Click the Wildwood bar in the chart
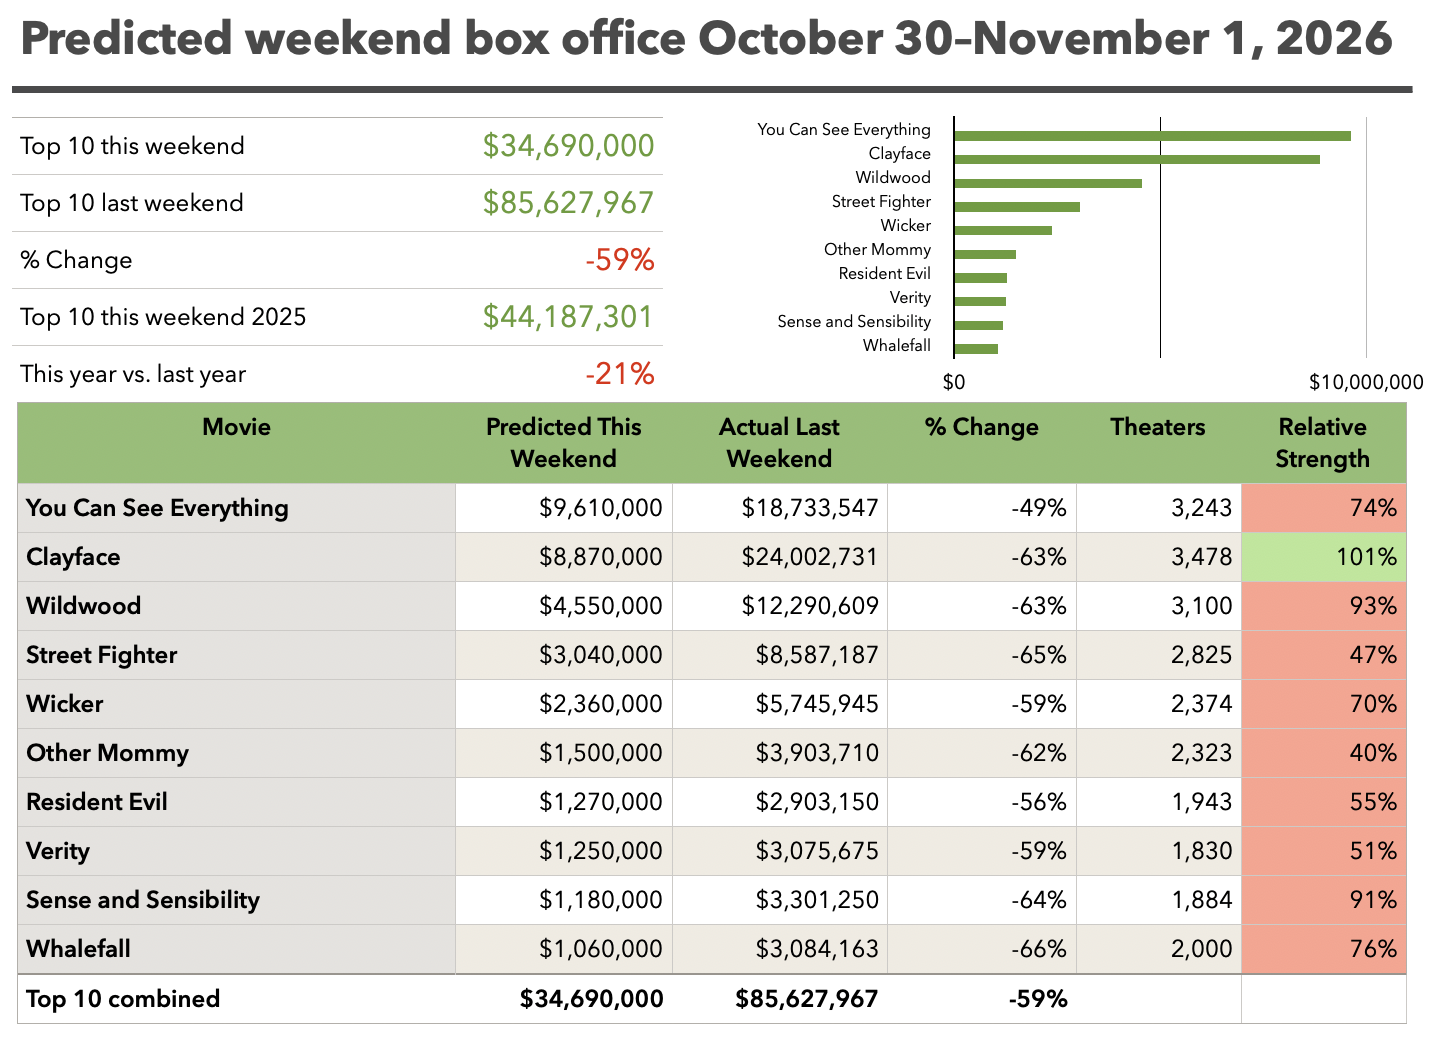 [x=1048, y=183]
